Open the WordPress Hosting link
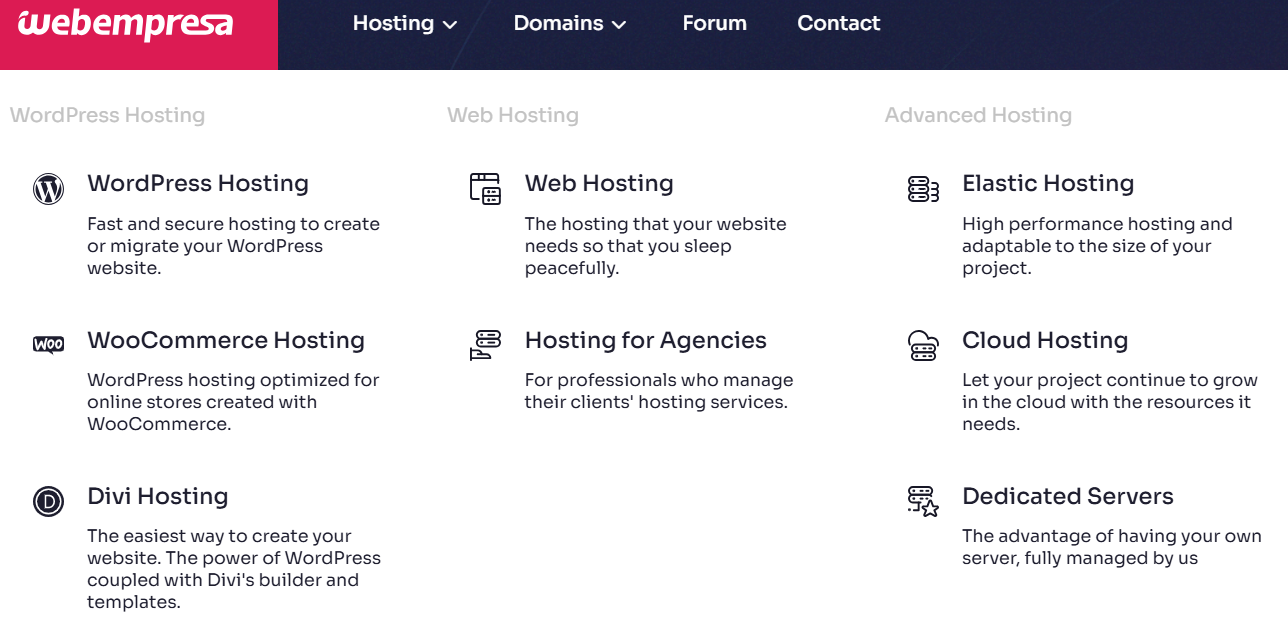Screen dimensions: 1288x618 (198, 183)
